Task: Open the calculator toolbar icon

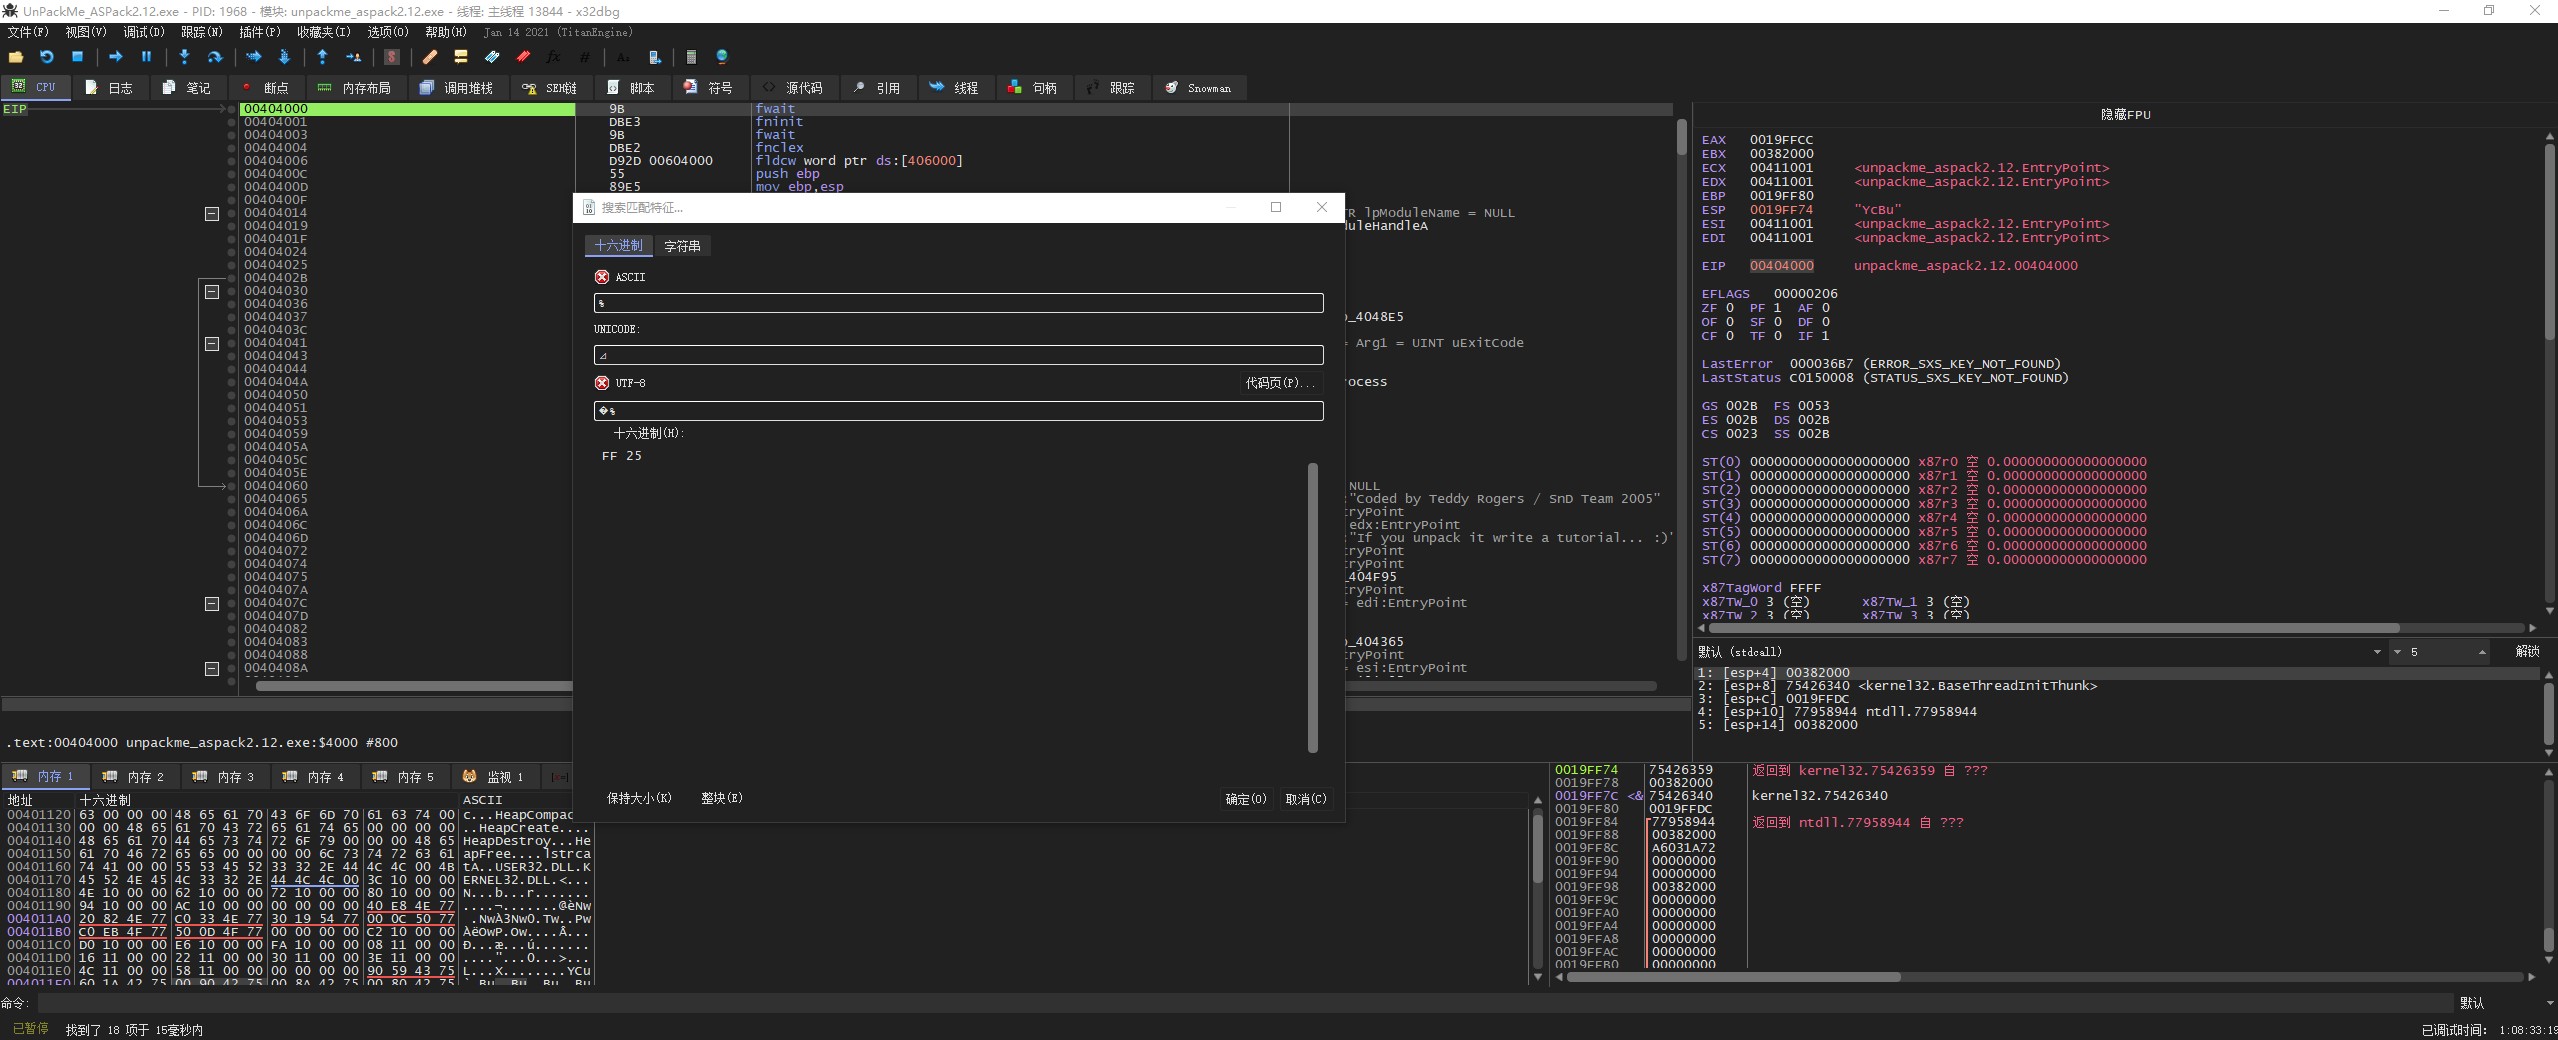Action: (x=691, y=57)
